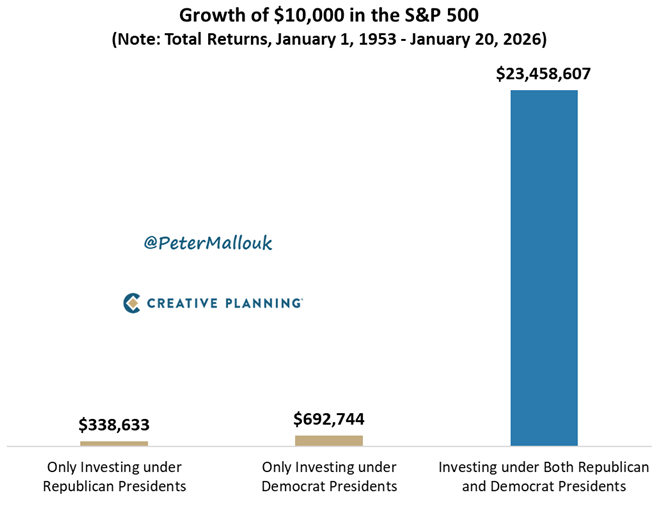Click the $338,633 data label

pyautogui.click(x=114, y=425)
